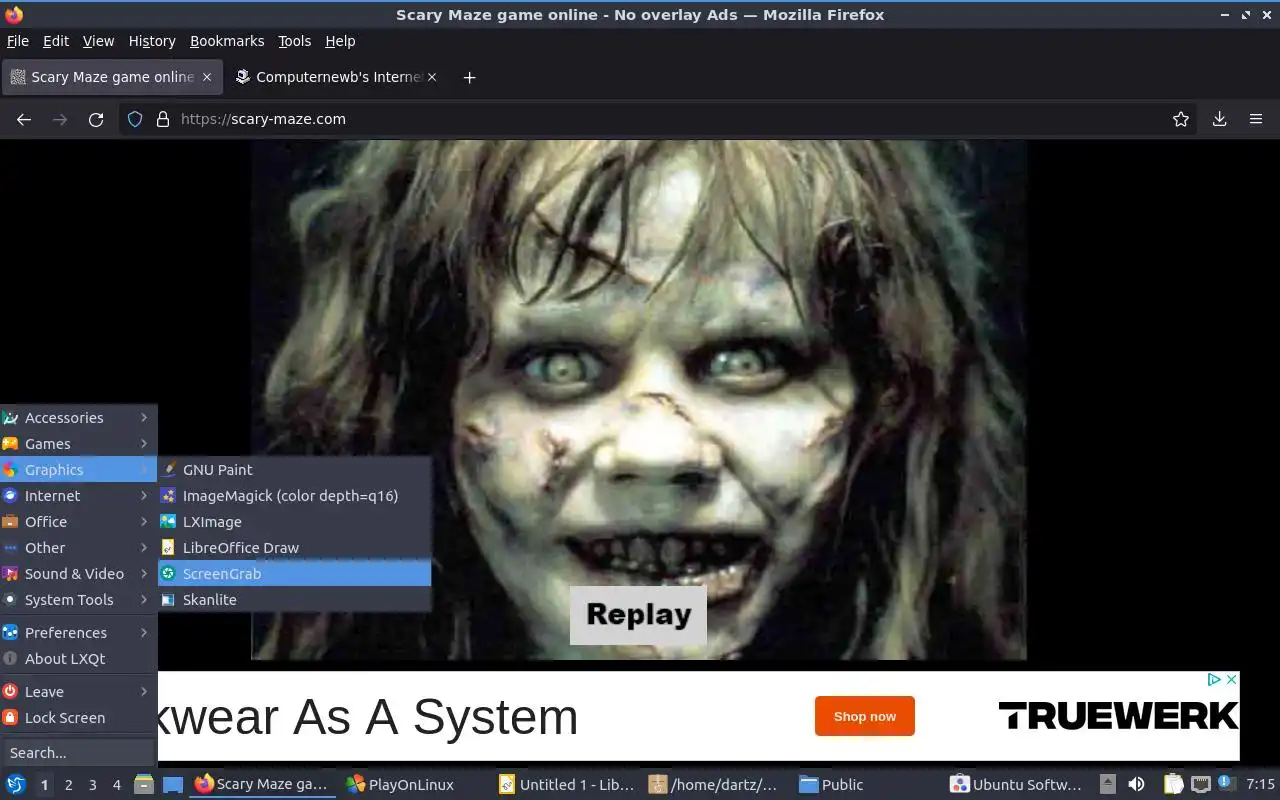The image size is (1280, 800).
Task: Click the scary-maze.com address bar
Action: click(660, 119)
